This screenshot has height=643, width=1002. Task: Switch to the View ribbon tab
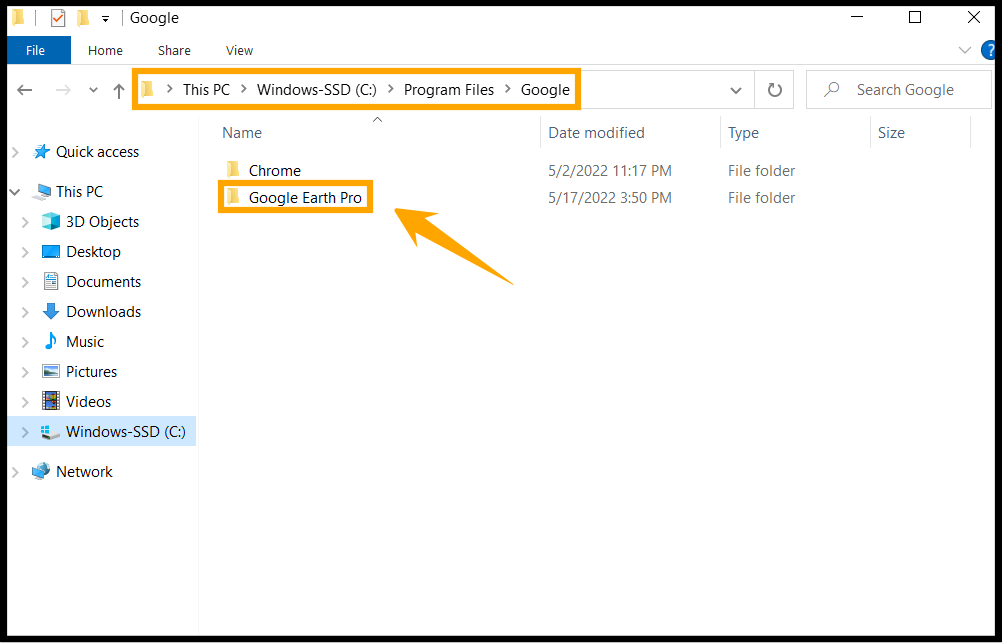[239, 50]
